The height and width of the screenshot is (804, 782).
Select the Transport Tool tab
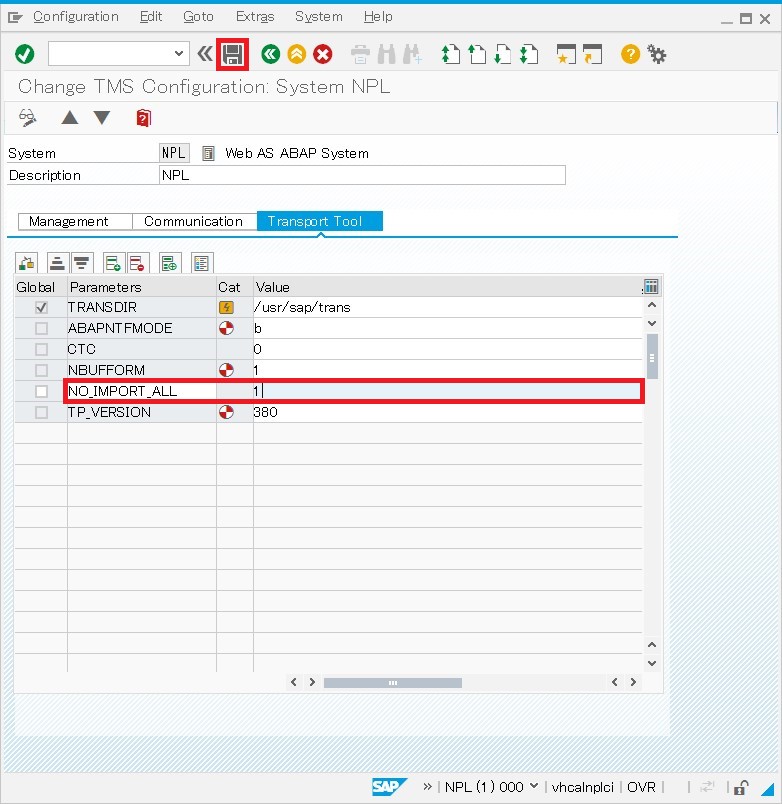point(320,222)
